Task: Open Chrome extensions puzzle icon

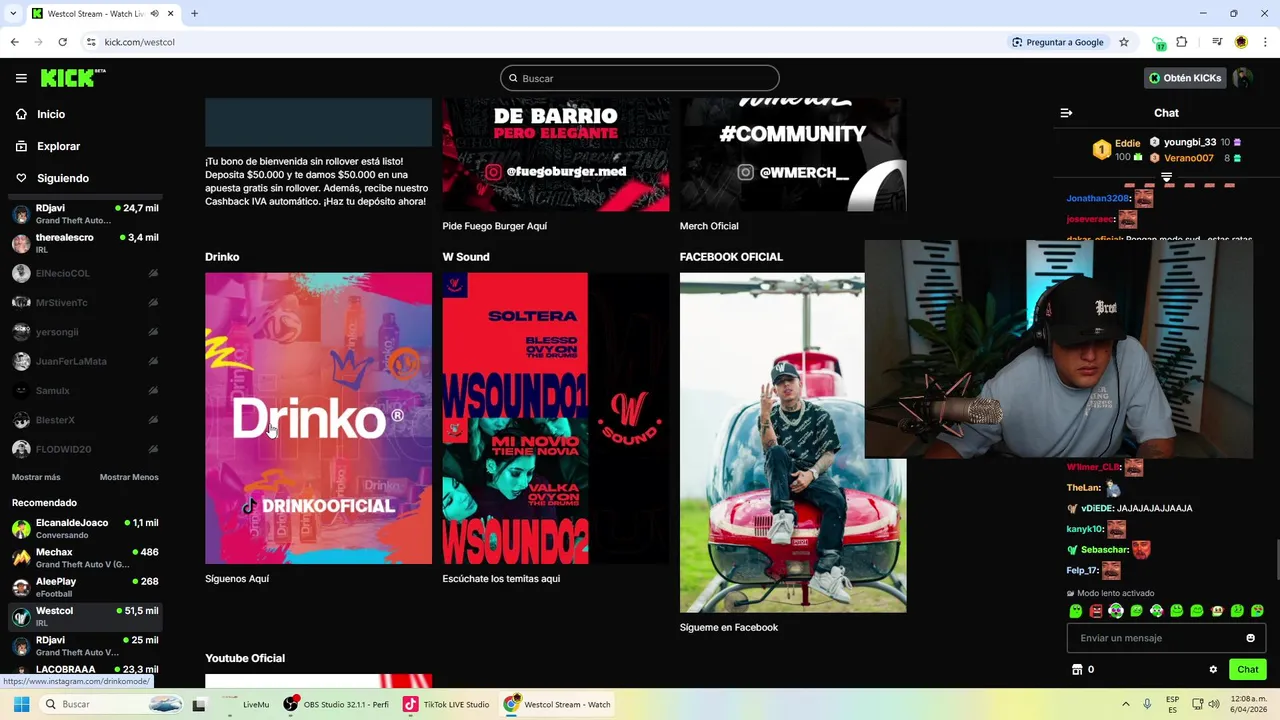Action: pyautogui.click(x=1182, y=42)
